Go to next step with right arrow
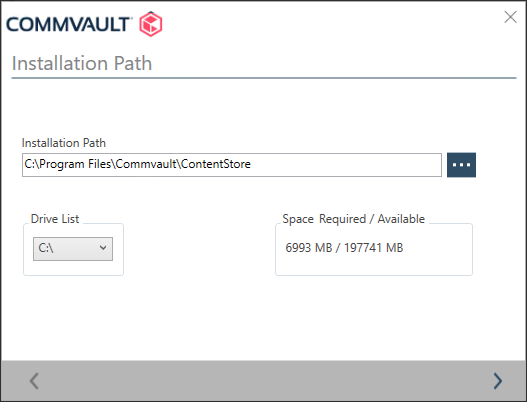527x402 pixels. (x=498, y=381)
